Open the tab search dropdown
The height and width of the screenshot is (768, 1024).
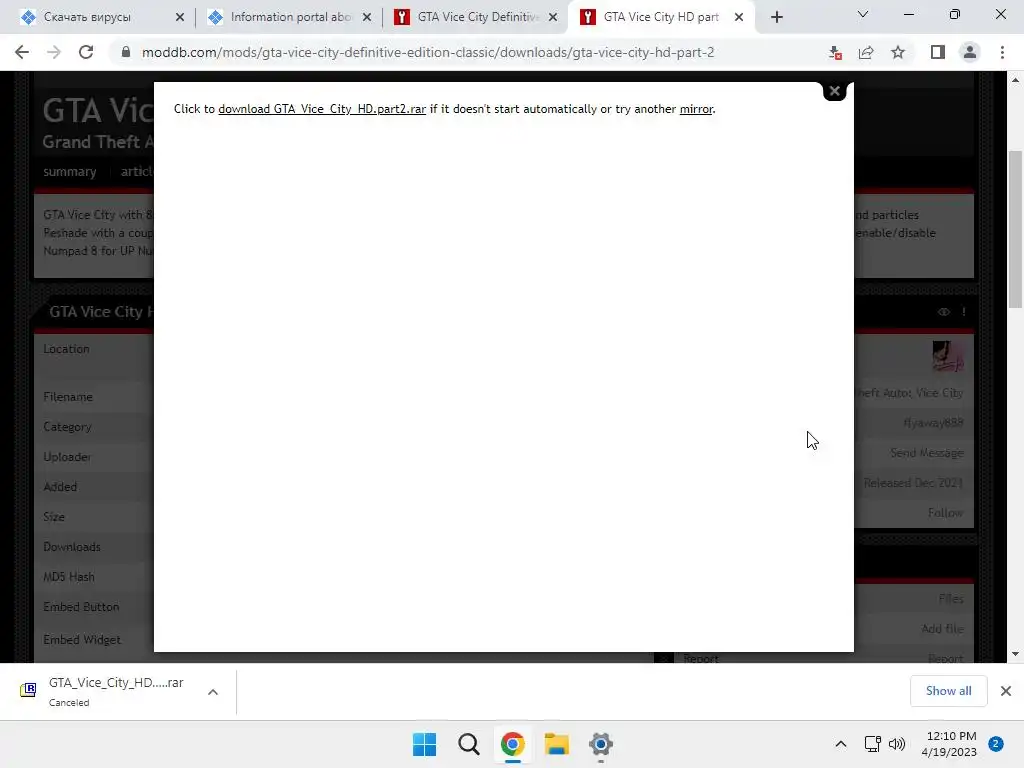pos(863,14)
